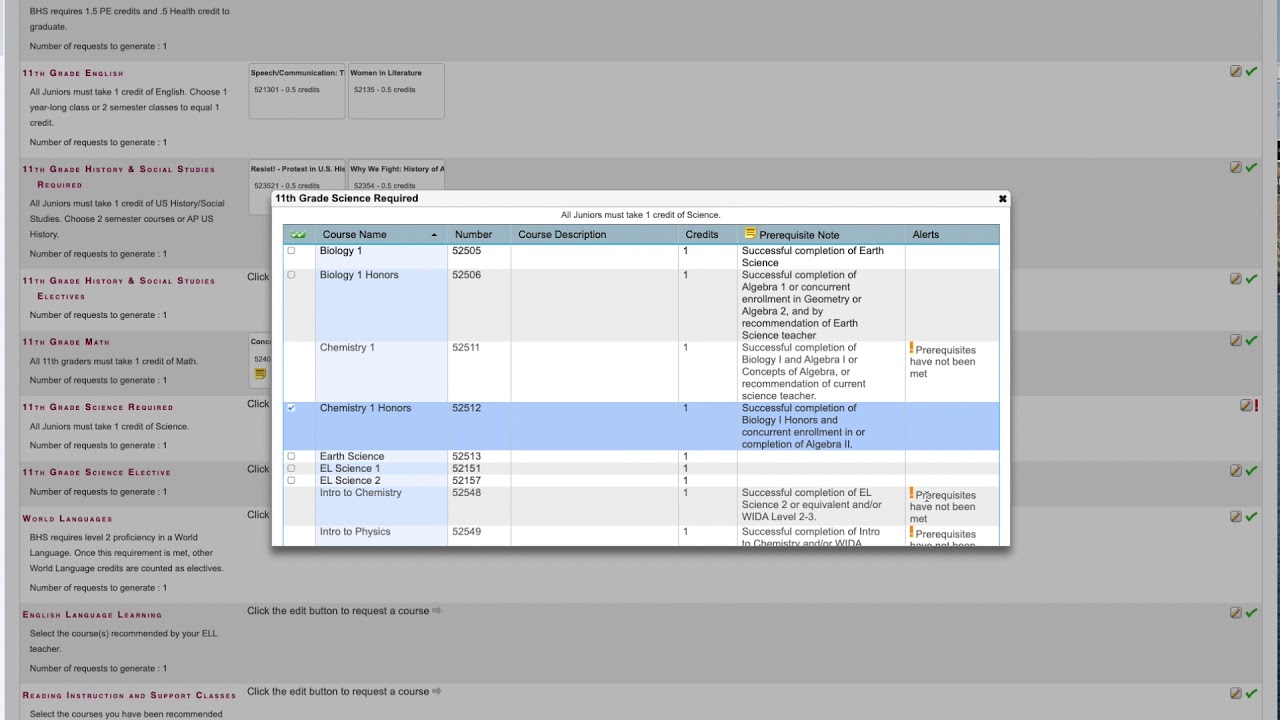Select the Women in Literature course card
This screenshot has height=720, width=1280.
click(396, 91)
